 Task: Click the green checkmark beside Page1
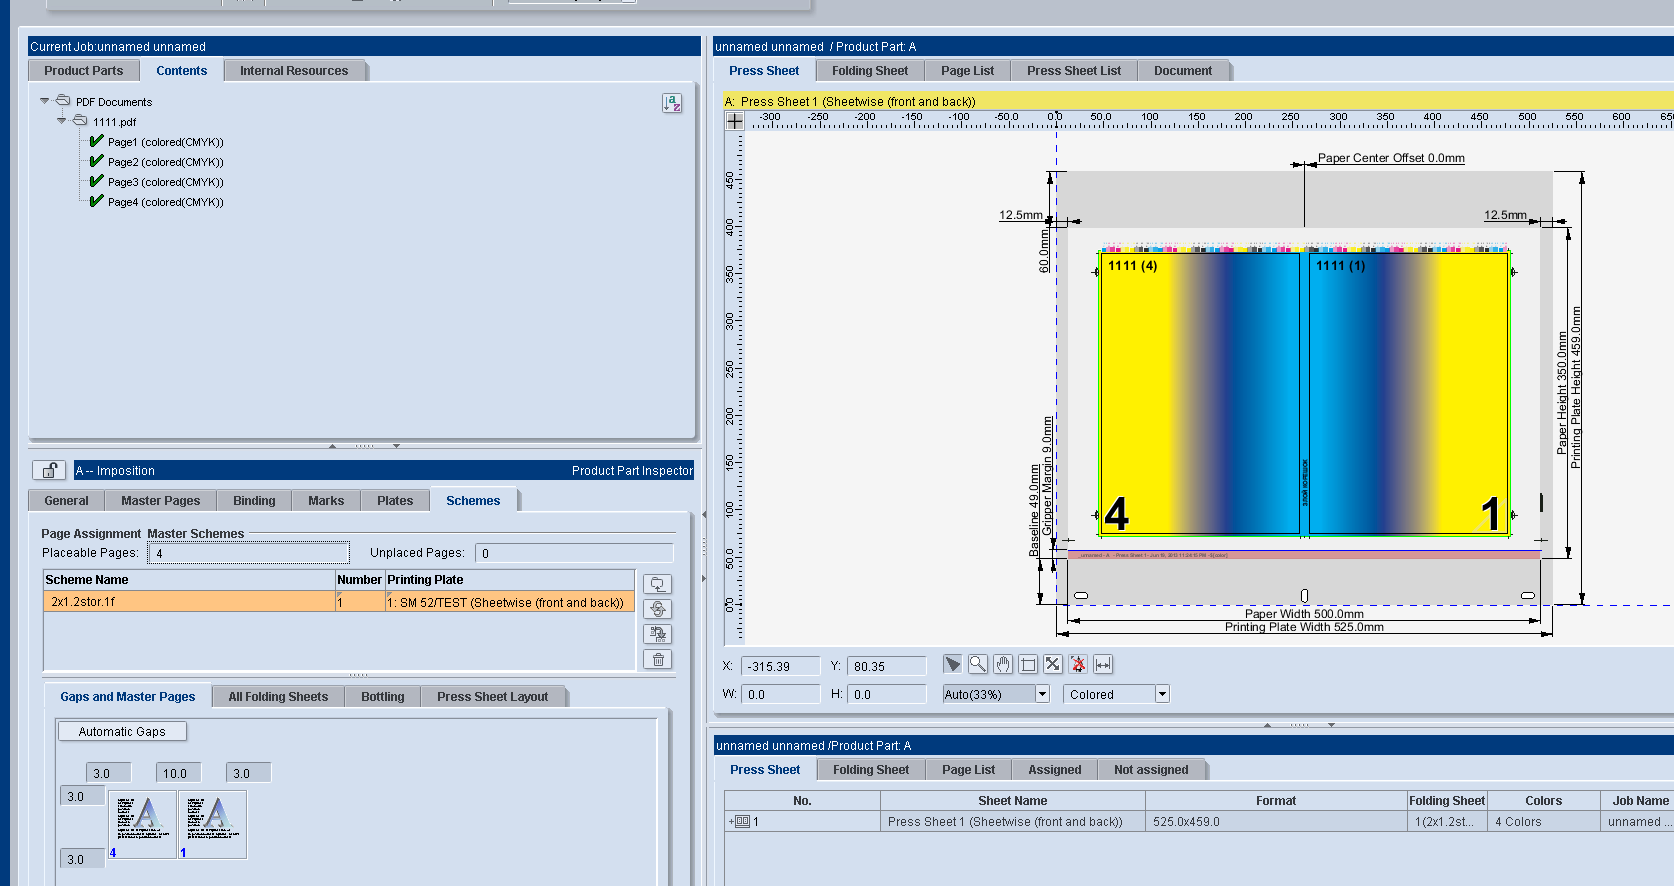(97, 142)
